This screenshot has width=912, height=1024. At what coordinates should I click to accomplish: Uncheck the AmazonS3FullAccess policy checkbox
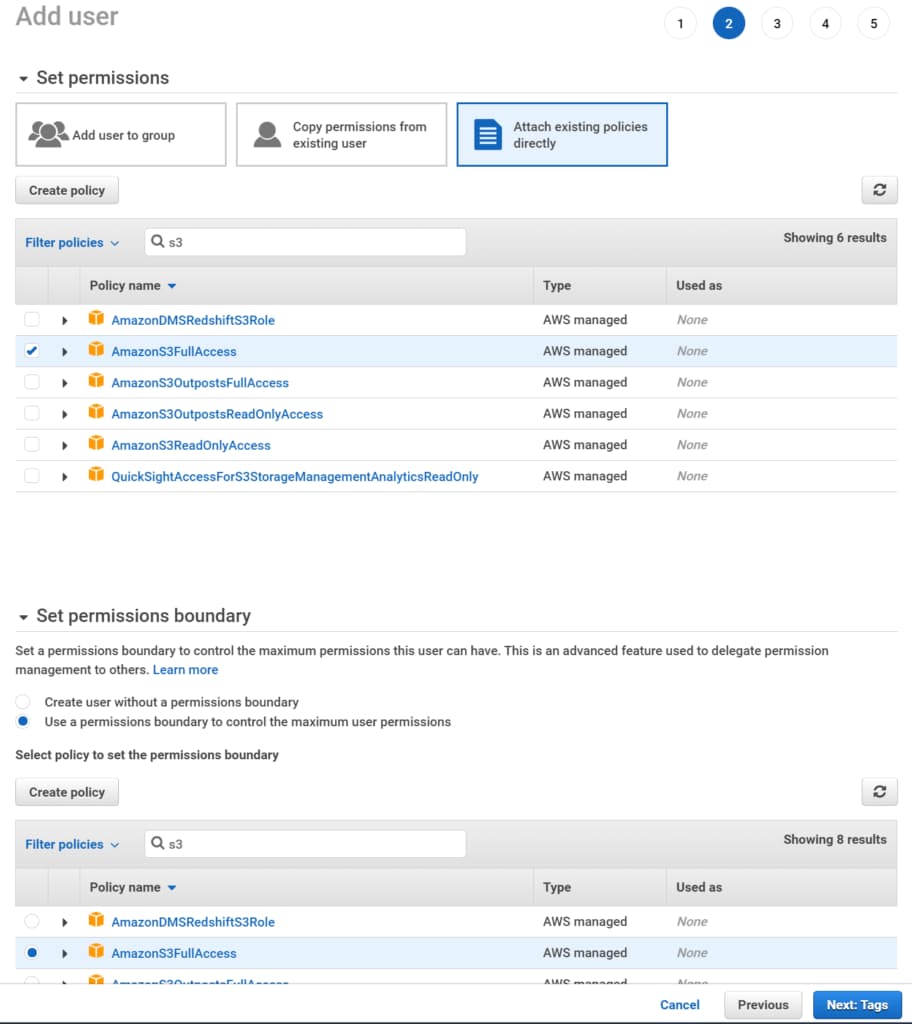[31, 351]
